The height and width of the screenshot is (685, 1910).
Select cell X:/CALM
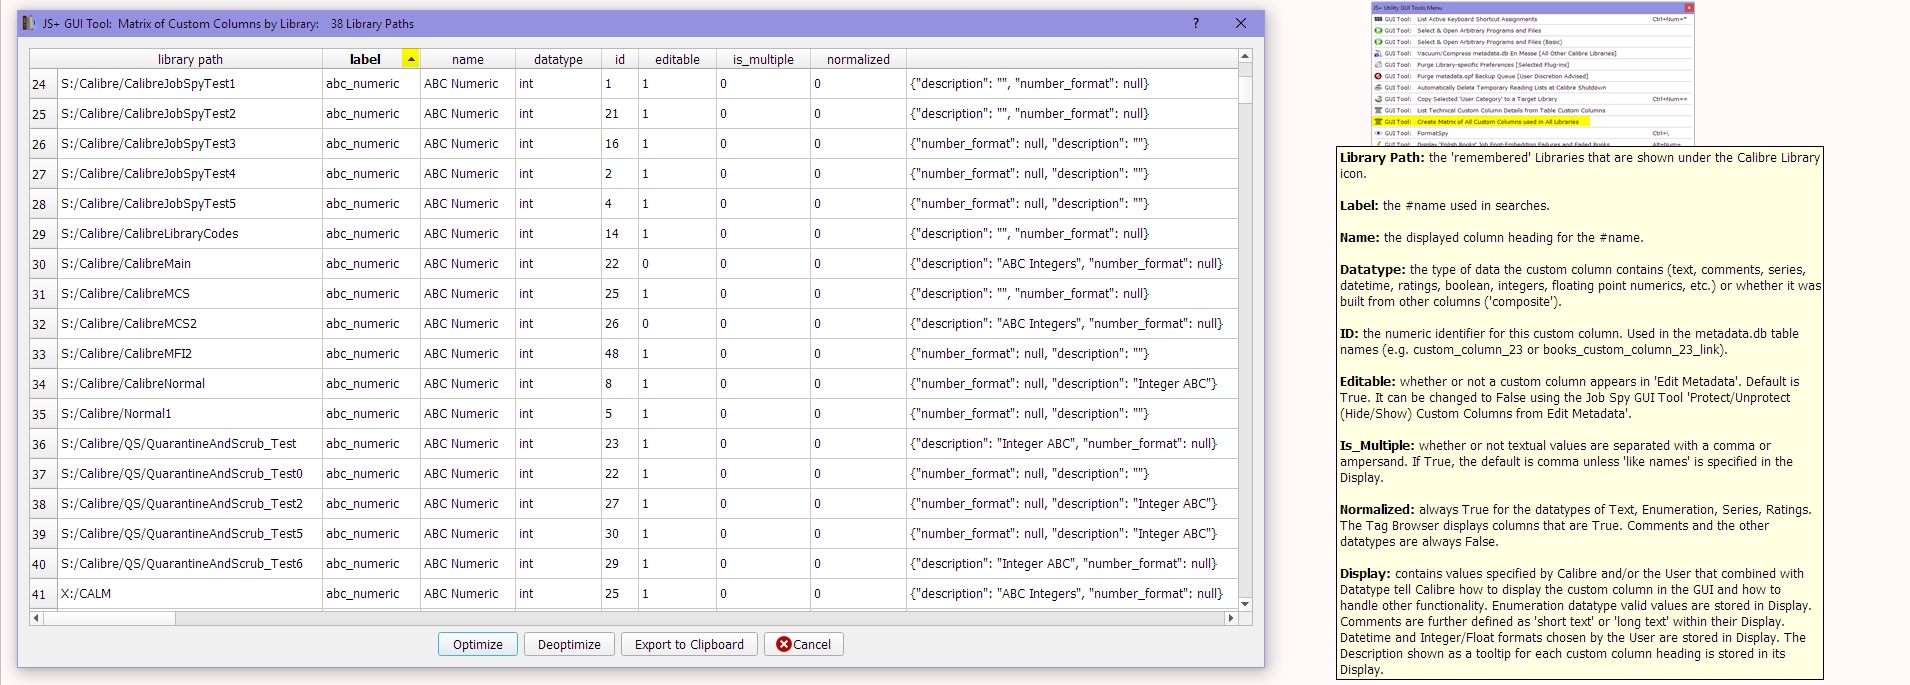coord(189,594)
